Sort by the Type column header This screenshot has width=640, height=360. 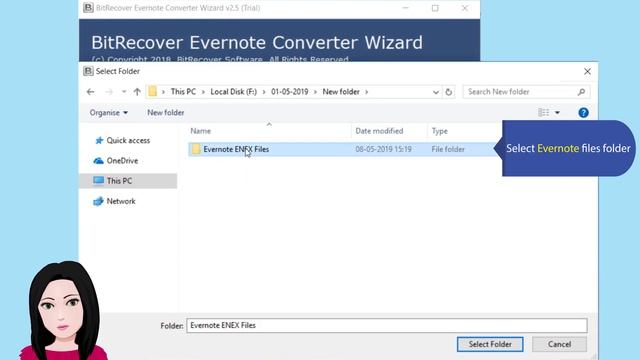(440, 131)
